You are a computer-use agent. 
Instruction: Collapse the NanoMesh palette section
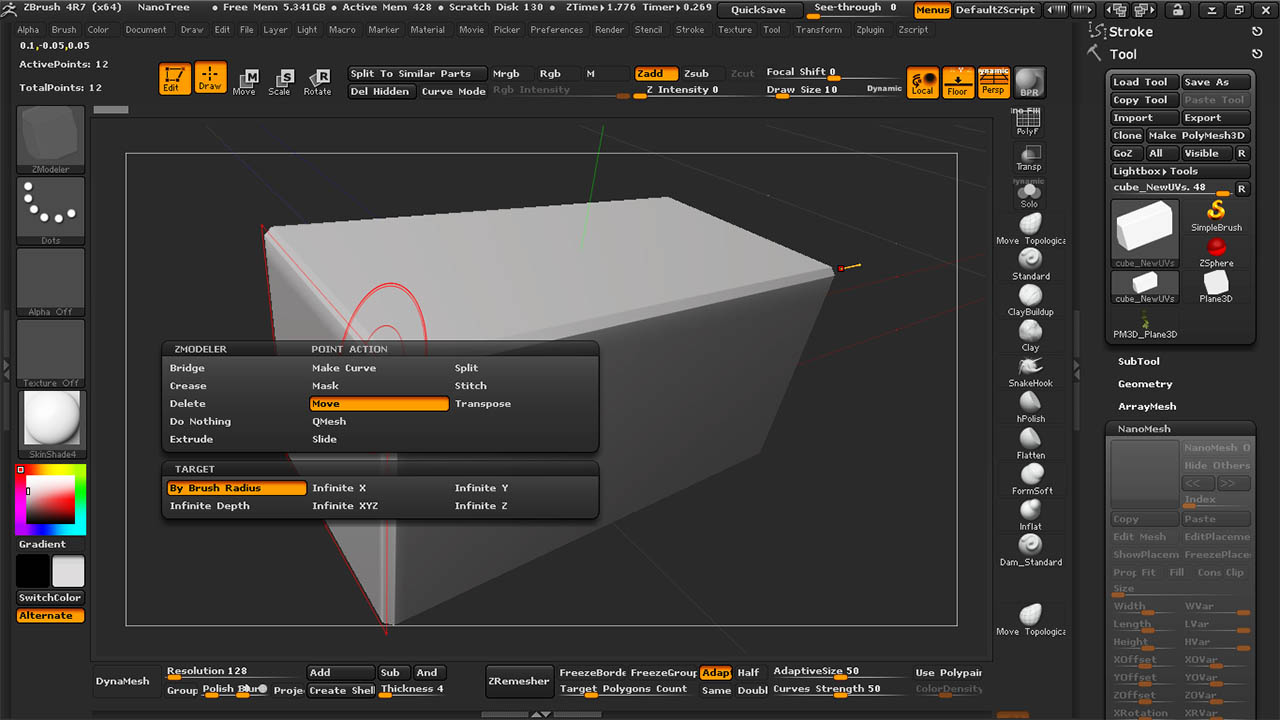pos(1144,429)
